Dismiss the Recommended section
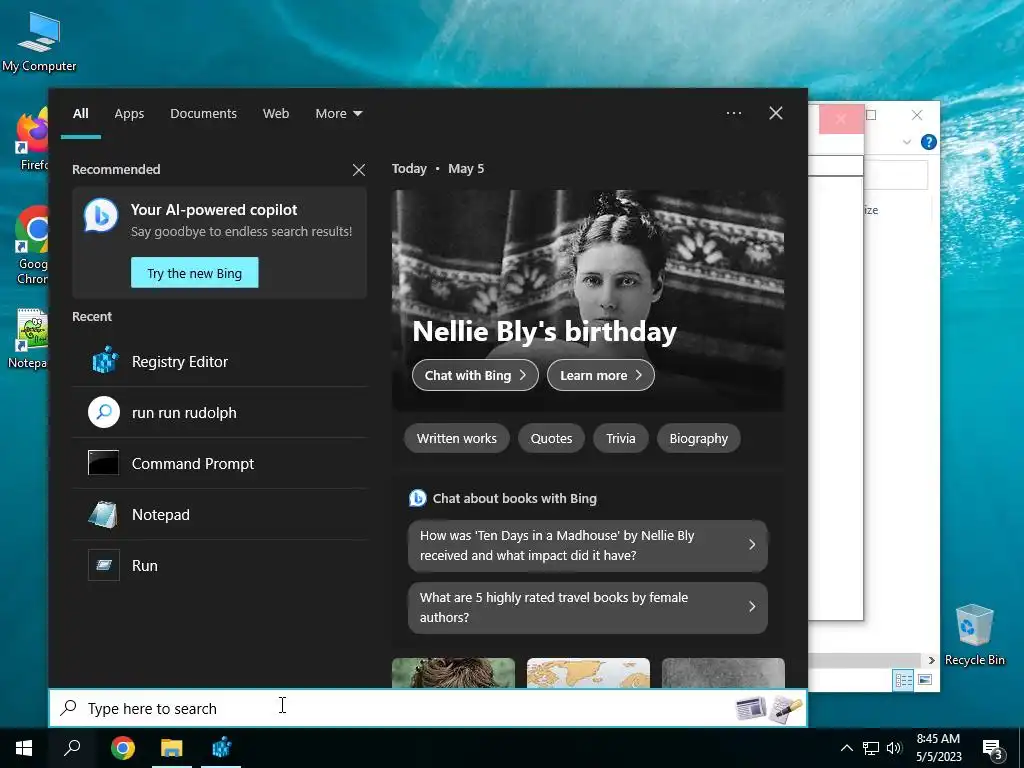Image resolution: width=1024 pixels, height=768 pixels. (359, 170)
